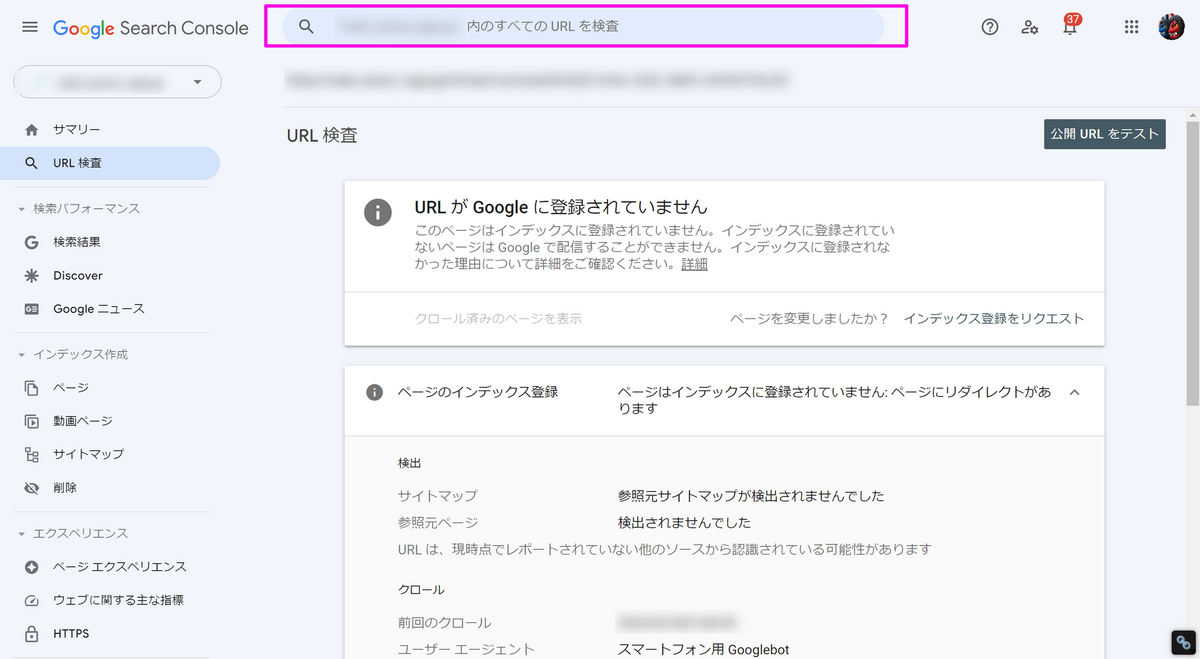1200x659 pixels.
Task: Focus the URL inspection search field
Action: click(x=584, y=27)
